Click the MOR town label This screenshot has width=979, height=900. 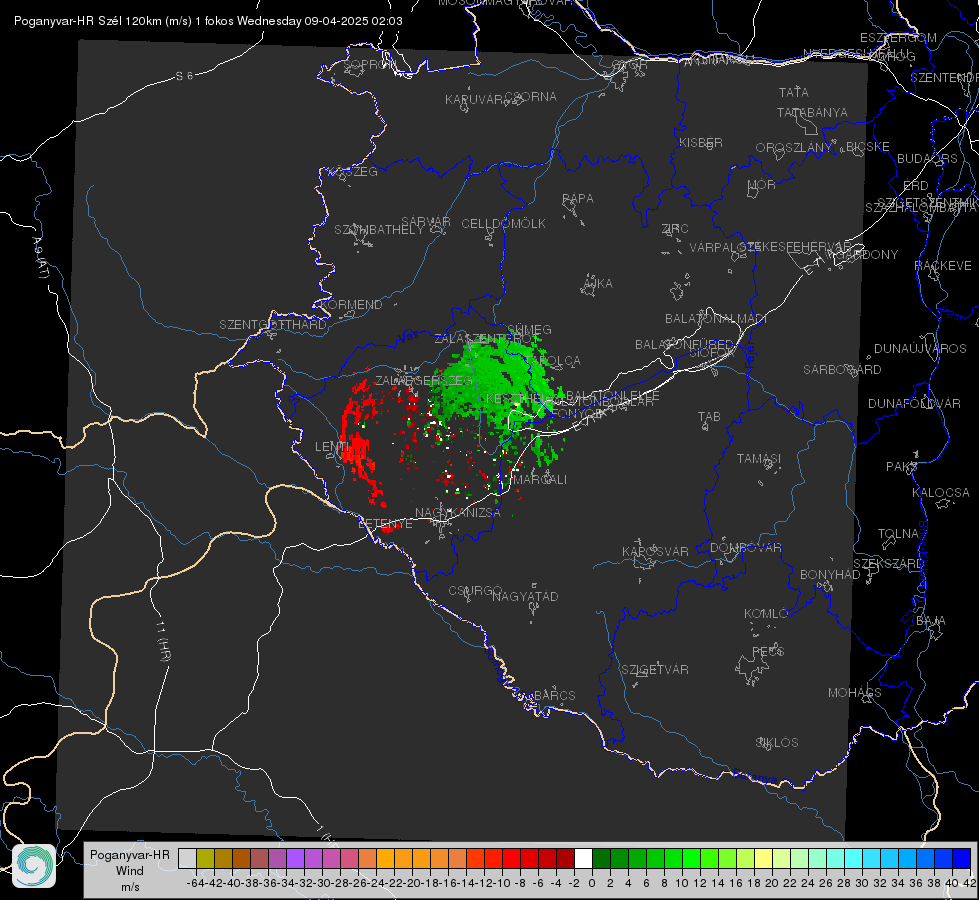(x=762, y=185)
